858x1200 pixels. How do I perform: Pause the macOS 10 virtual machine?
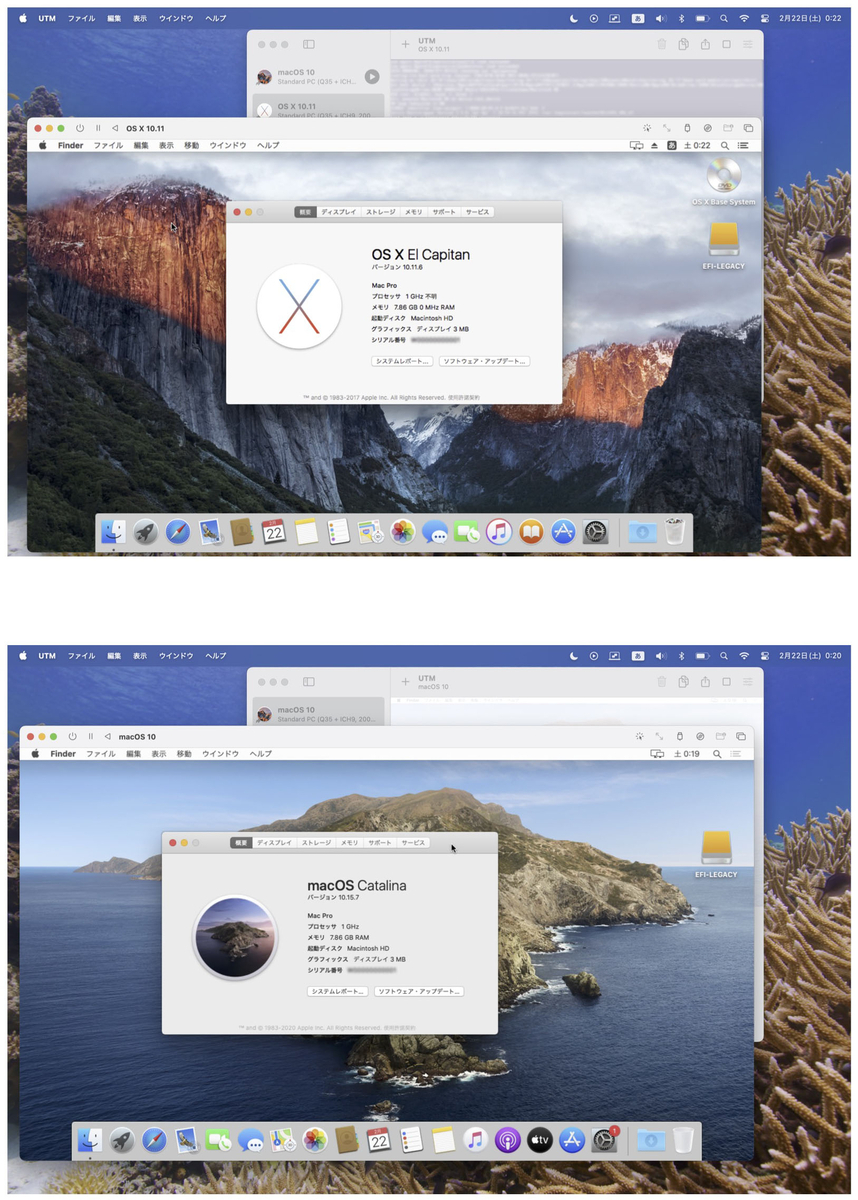click(x=90, y=736)
